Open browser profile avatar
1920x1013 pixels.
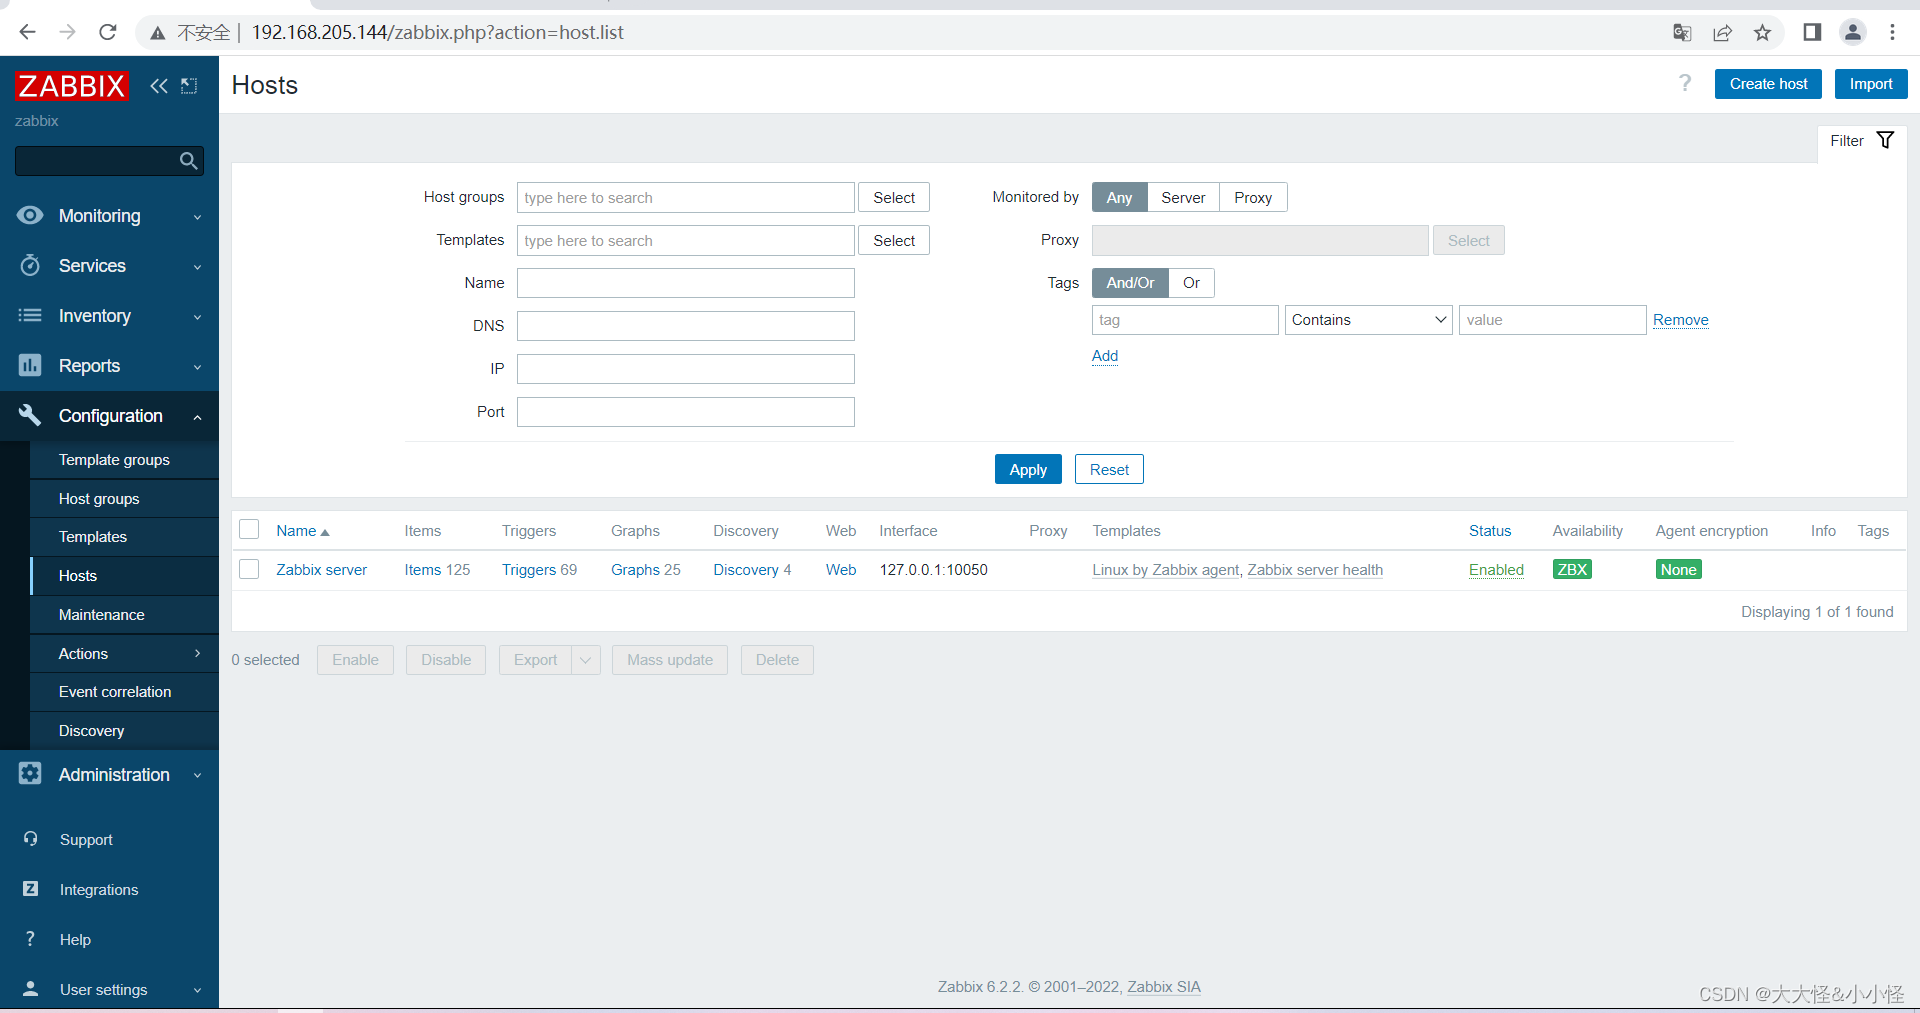tap(1853, 32)
